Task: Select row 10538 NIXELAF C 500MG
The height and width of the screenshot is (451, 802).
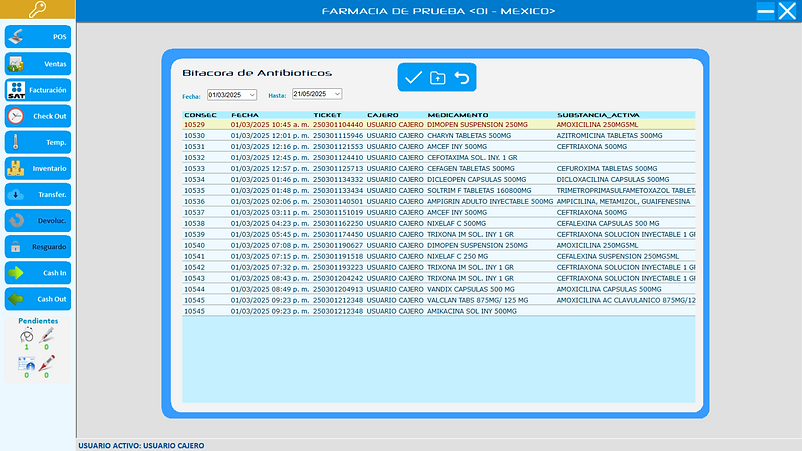Action: click(438, 223)
